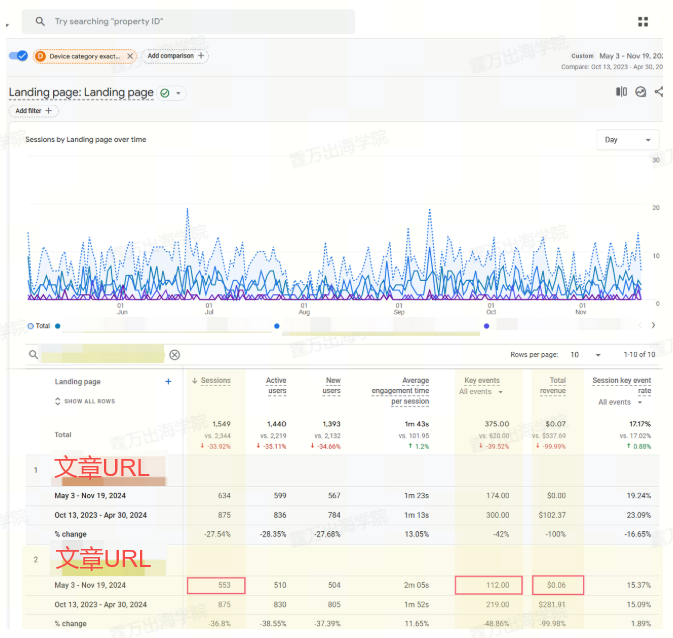Click the Add filter button

coord(33,111)
